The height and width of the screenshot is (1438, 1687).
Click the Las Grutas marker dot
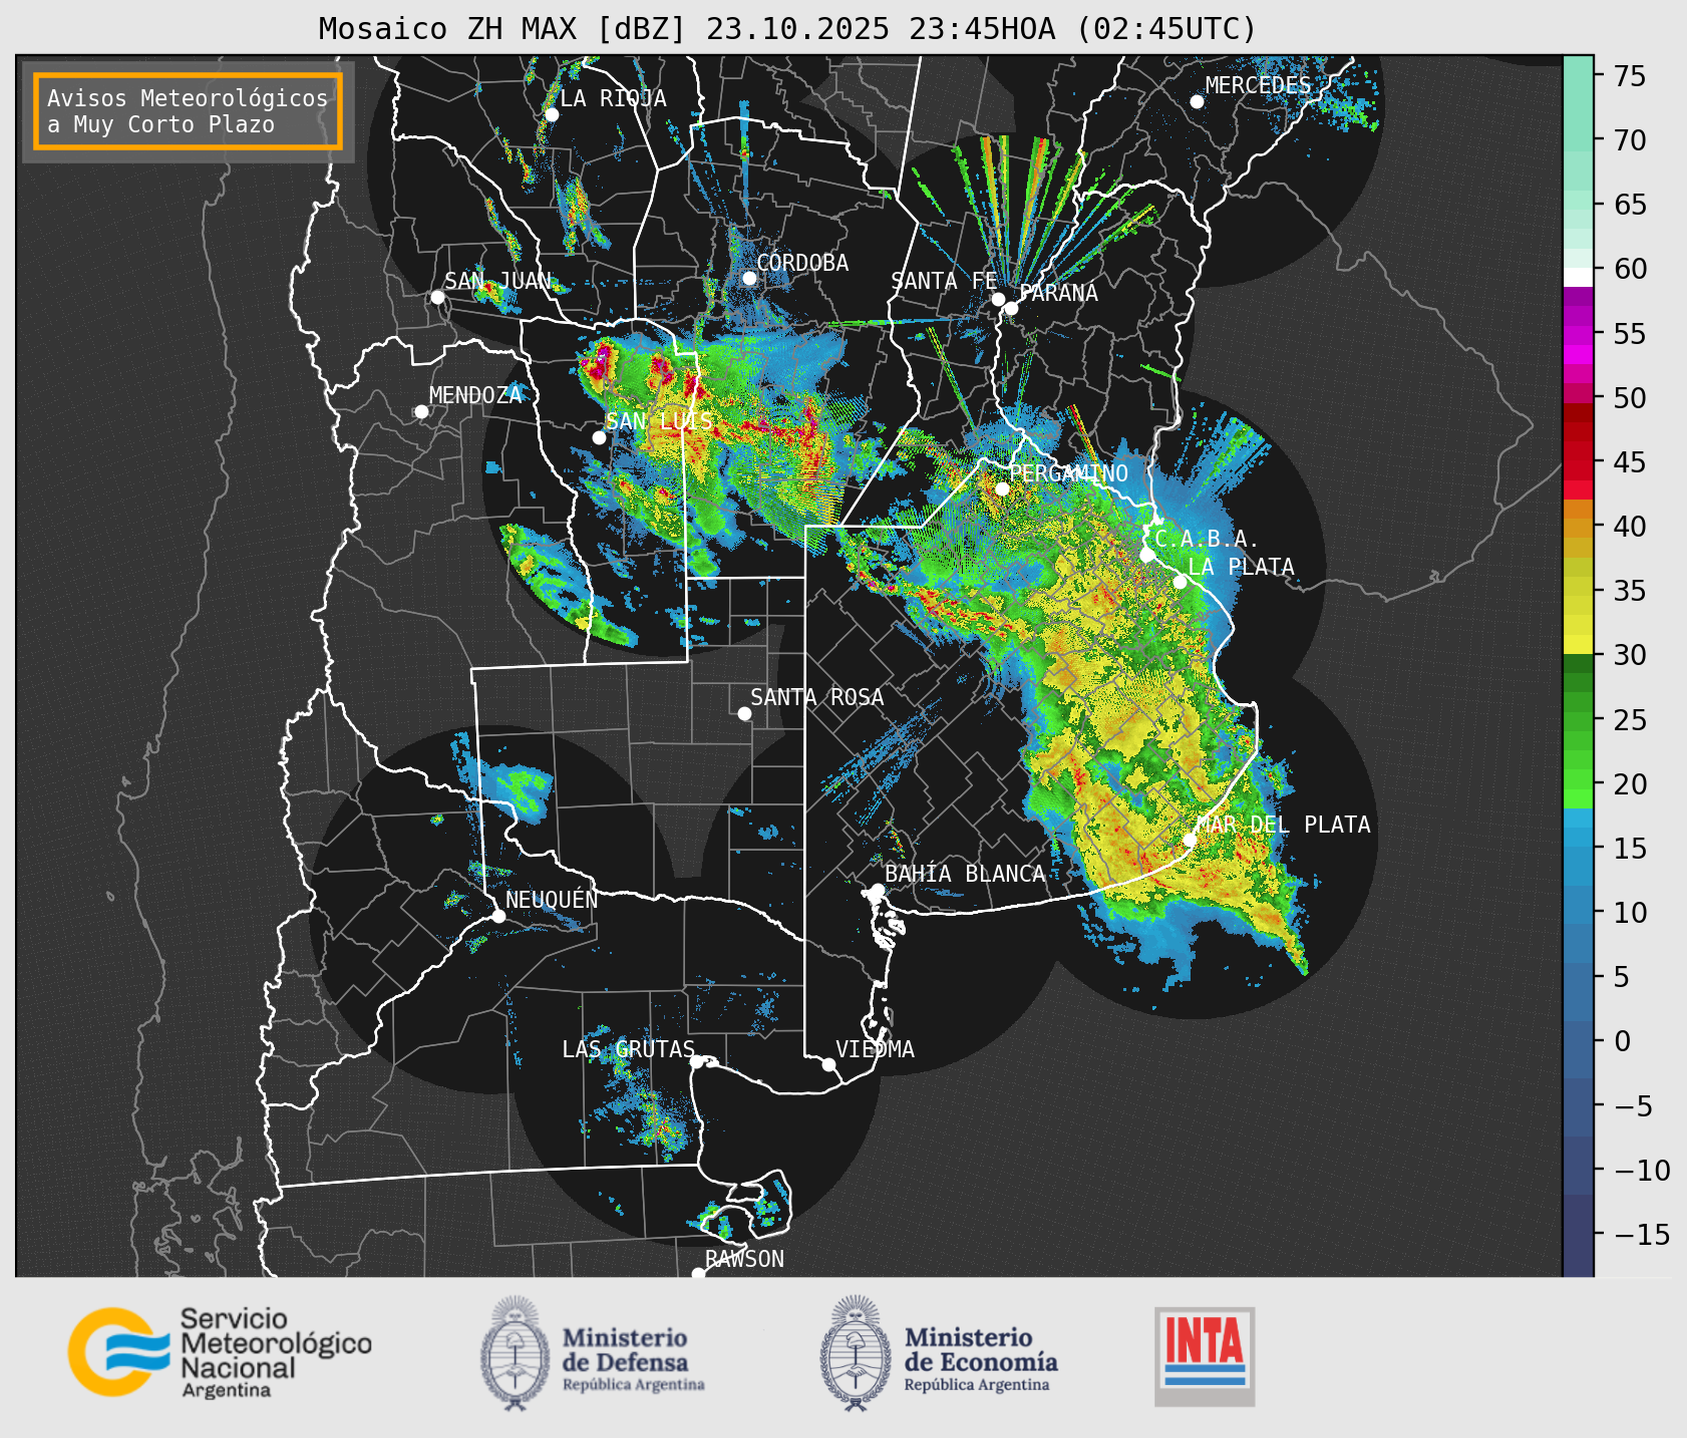pos(697,1062)
